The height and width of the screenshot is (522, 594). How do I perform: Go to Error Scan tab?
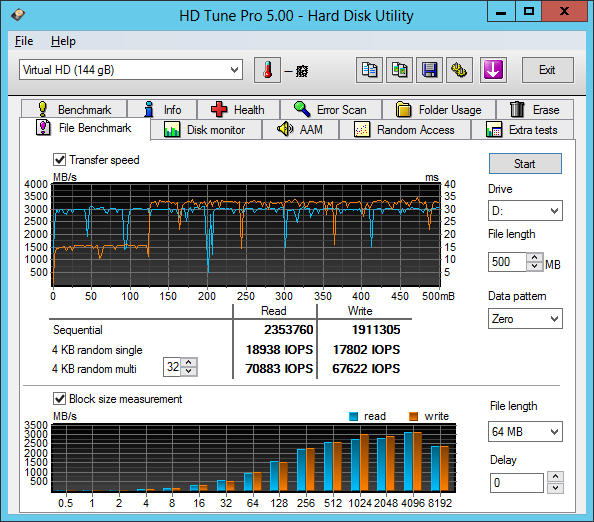click(331, 109)
